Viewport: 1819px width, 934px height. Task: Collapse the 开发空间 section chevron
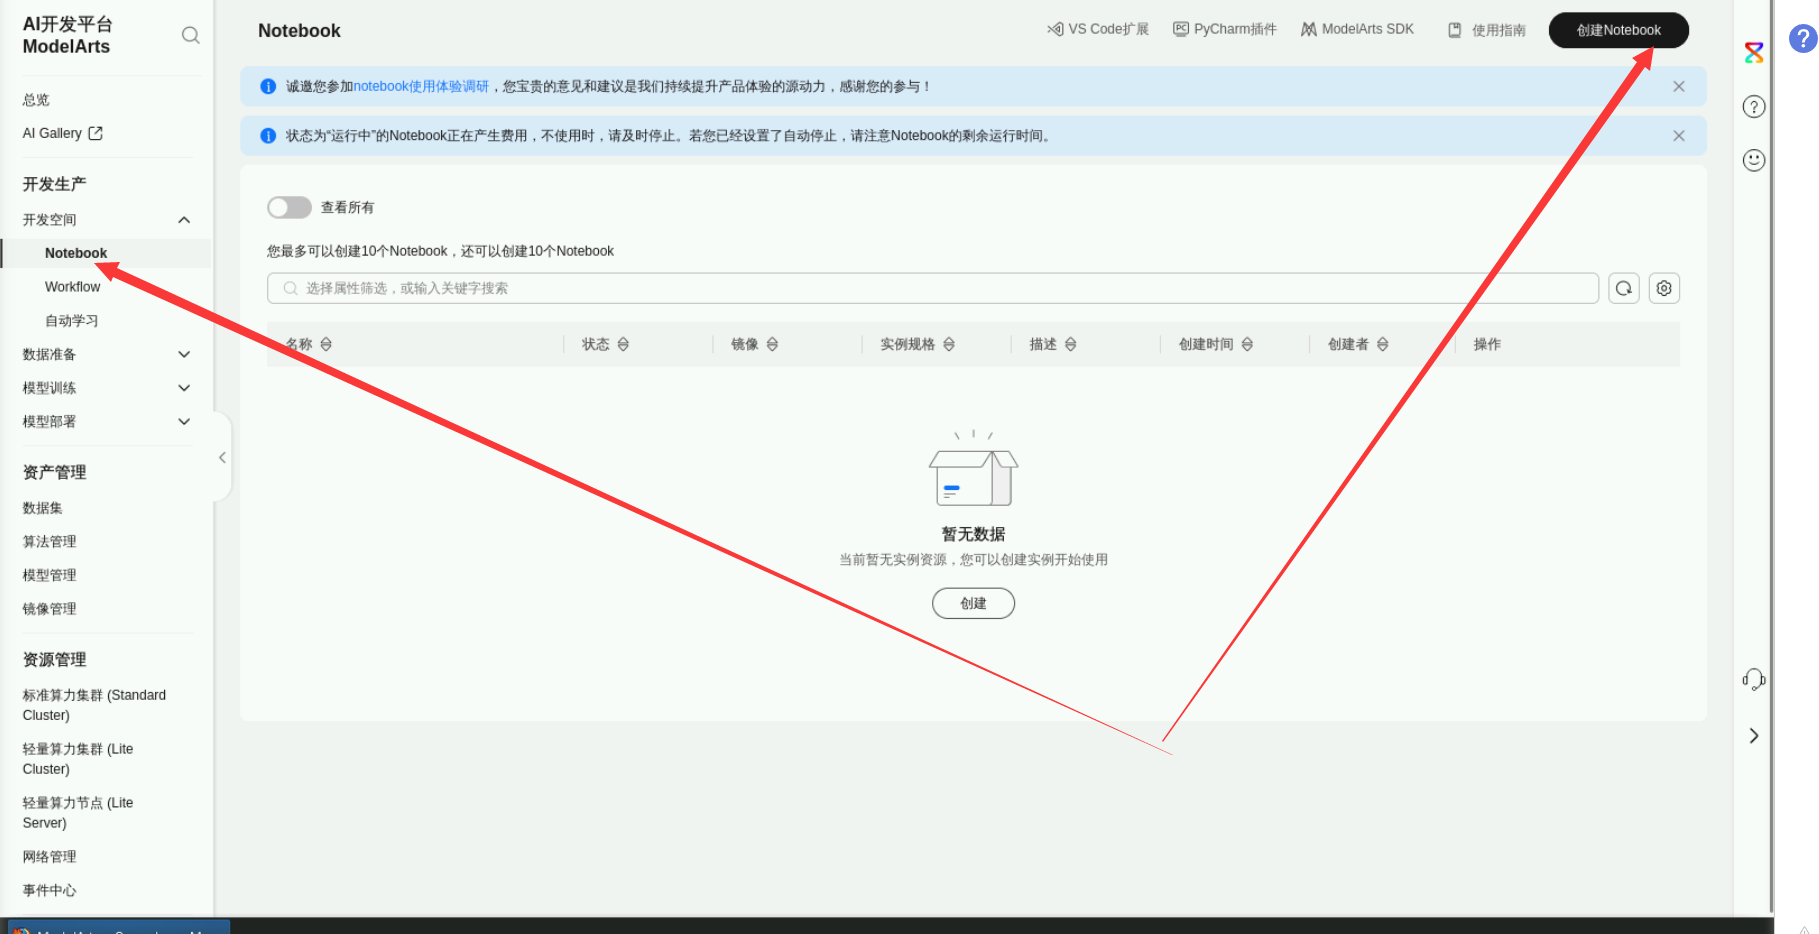pos(184,220)
